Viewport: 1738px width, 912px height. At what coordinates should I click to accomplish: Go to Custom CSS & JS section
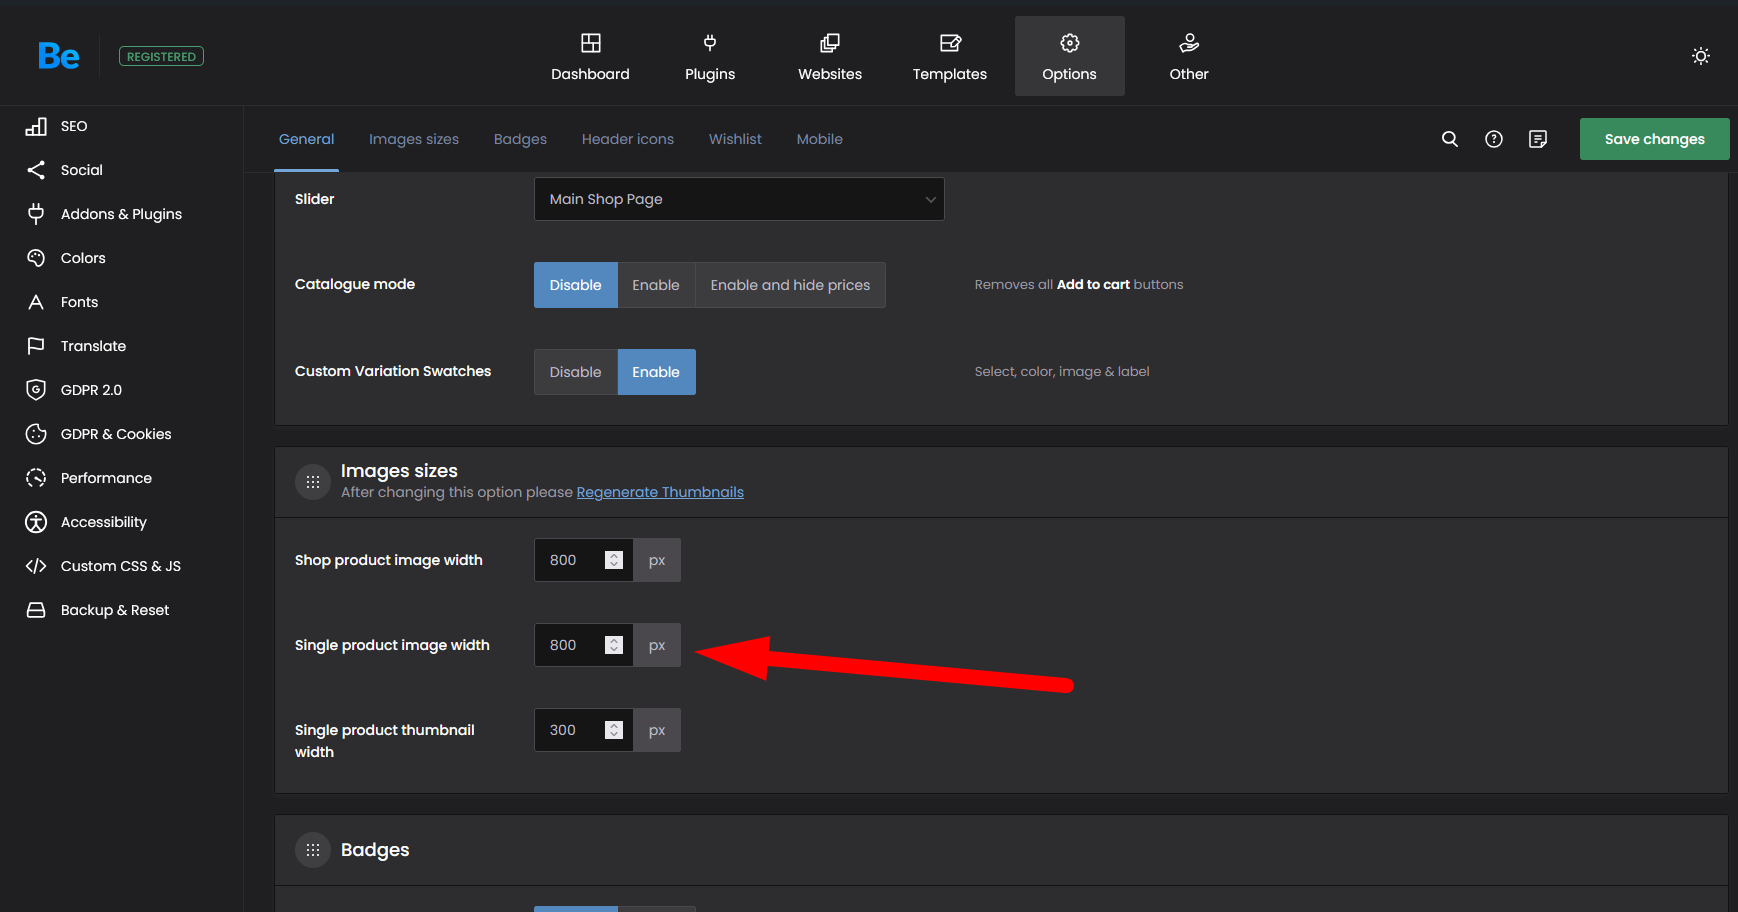tap(120, 566)
